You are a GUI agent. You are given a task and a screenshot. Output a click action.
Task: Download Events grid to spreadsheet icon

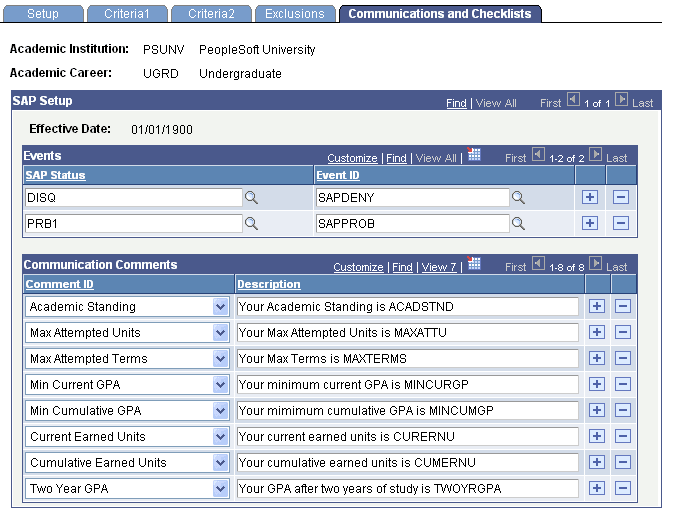point(474,154)
